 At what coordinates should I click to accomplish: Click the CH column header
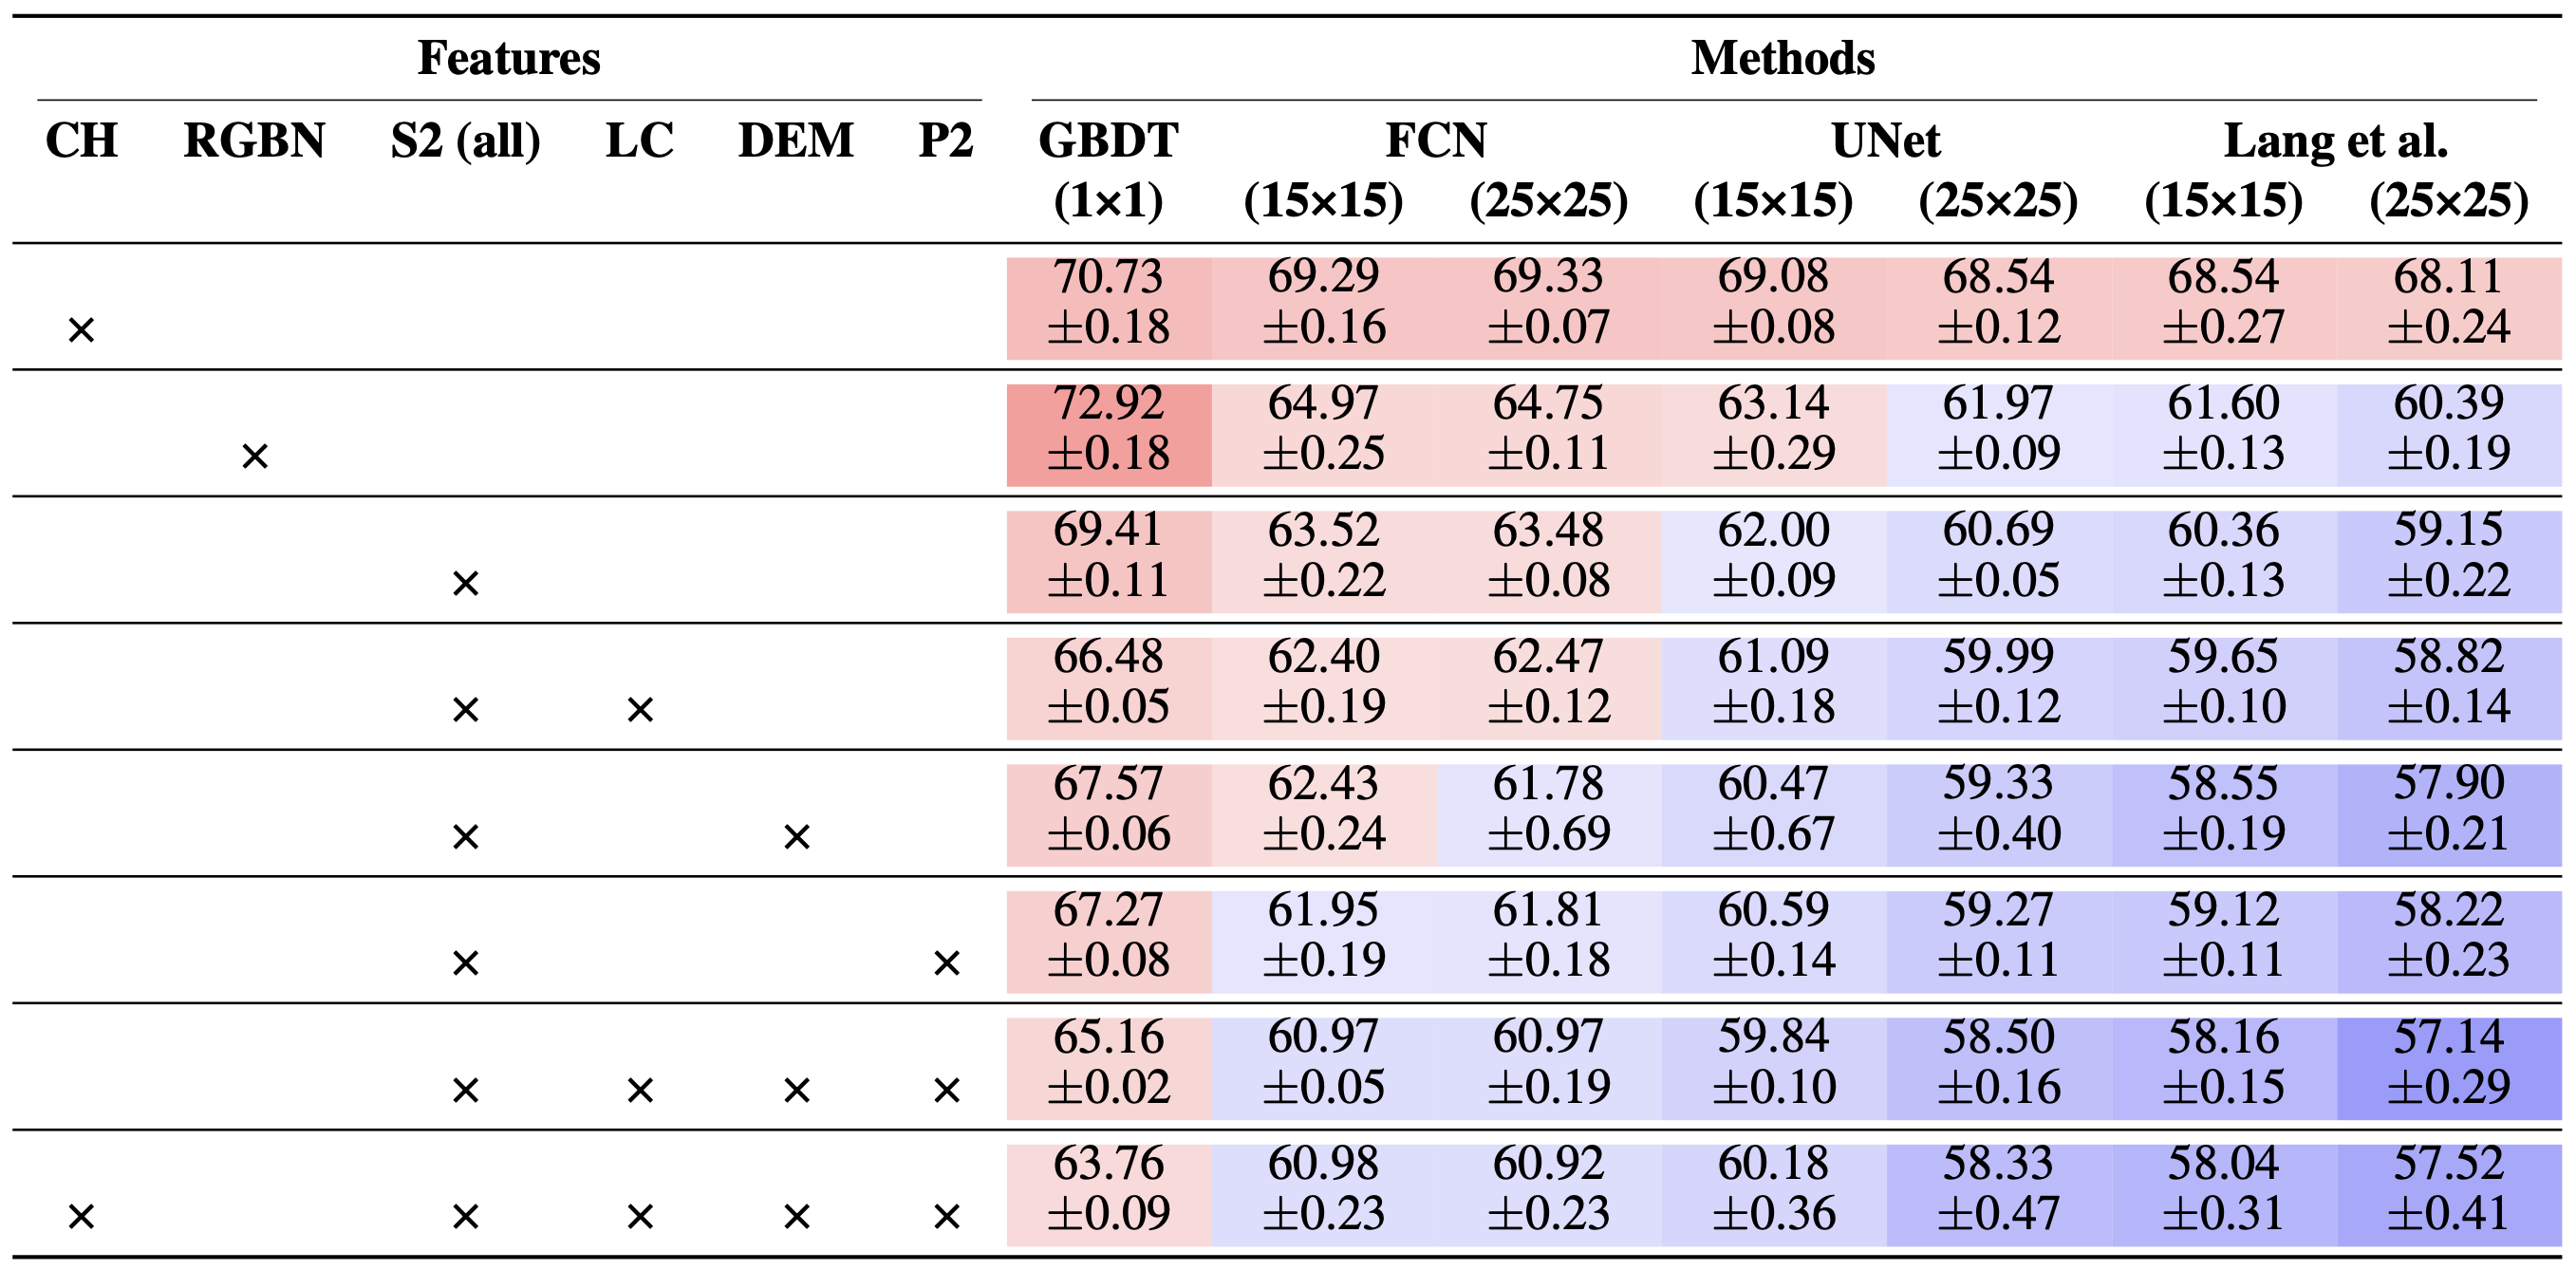pos(81,140)
